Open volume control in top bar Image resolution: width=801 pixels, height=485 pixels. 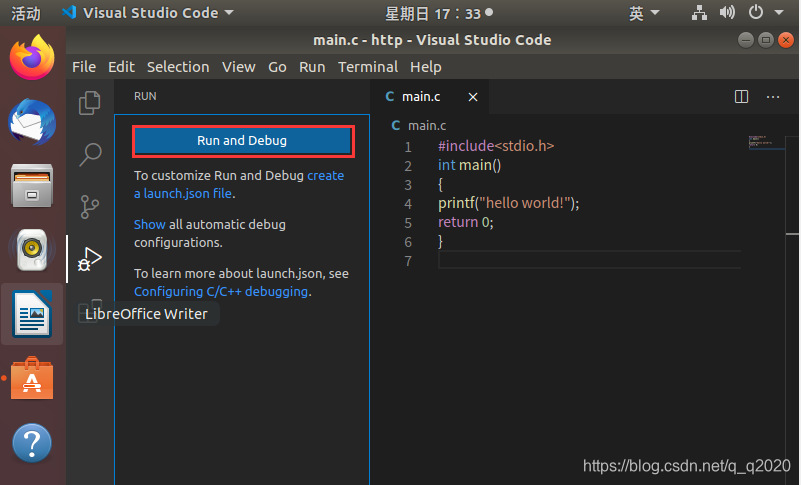pos(727,12)
